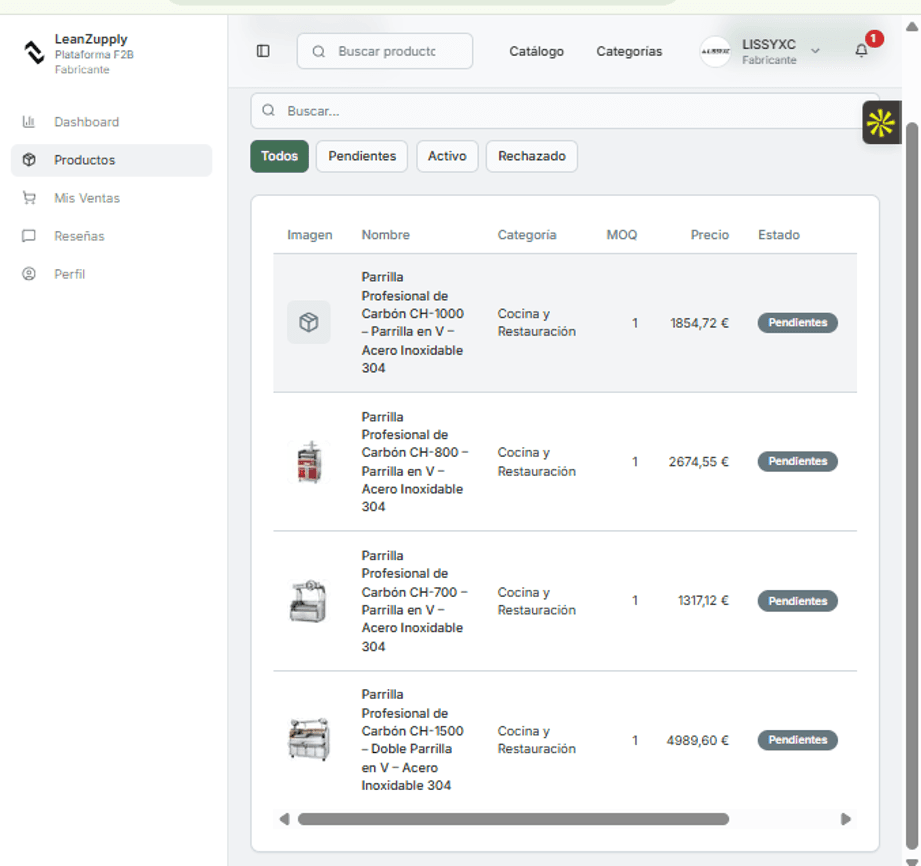
Task: Open the CH-1500 product thumbnail
Action: (309, 740)
